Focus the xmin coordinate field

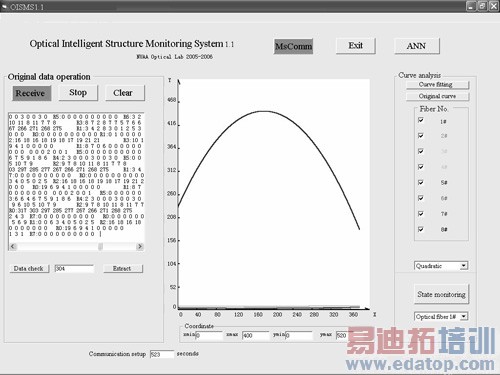click(208, 335)
